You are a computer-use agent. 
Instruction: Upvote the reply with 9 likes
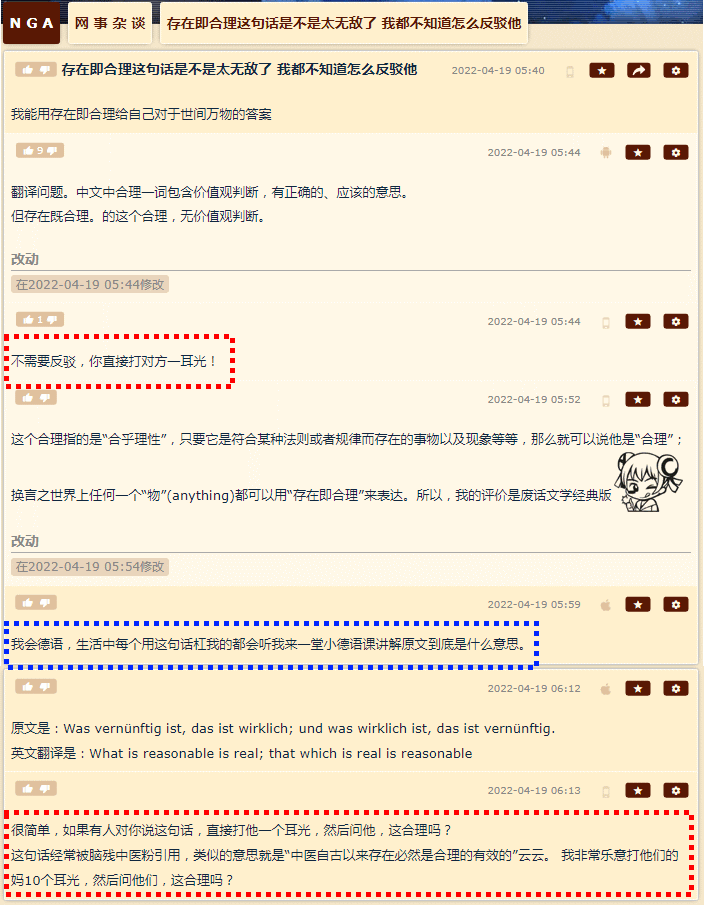(x=28, y=151)
